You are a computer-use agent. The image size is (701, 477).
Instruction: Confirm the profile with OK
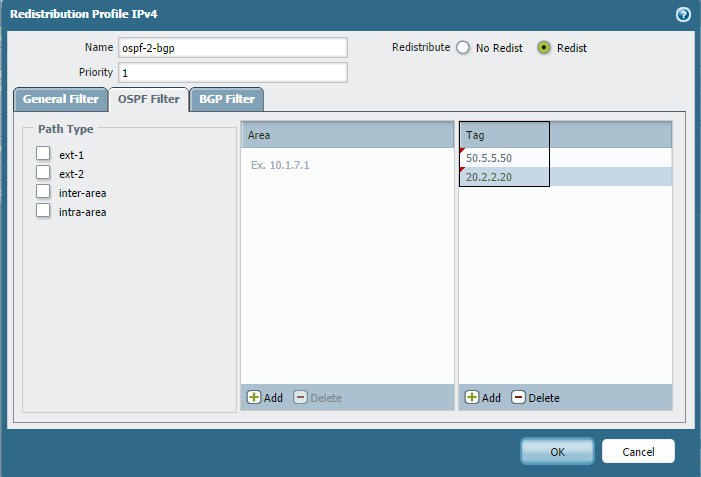(x=557, y=452)
